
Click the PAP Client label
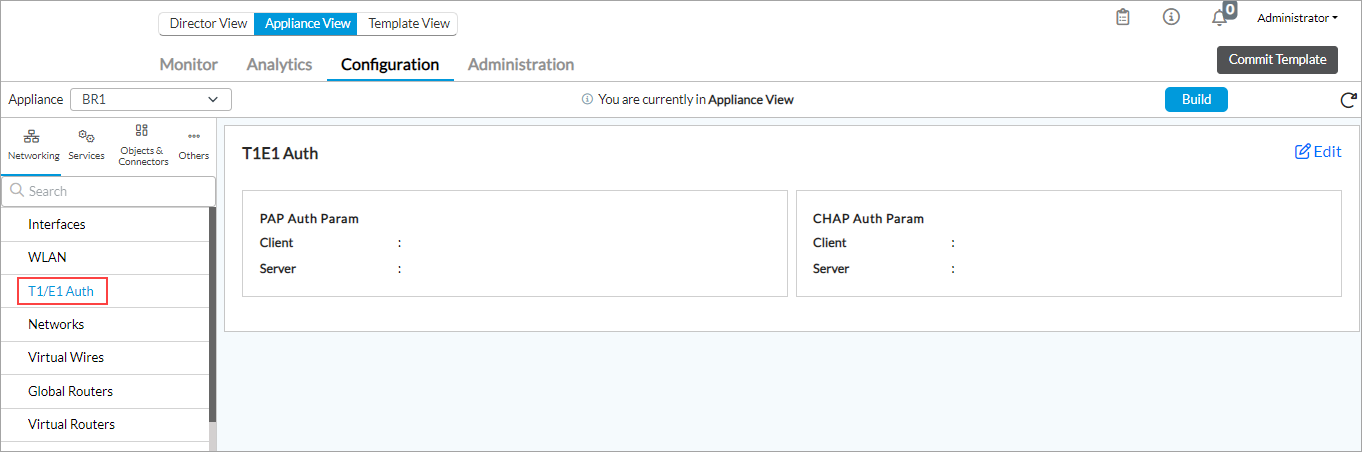[x=277, y=243]
